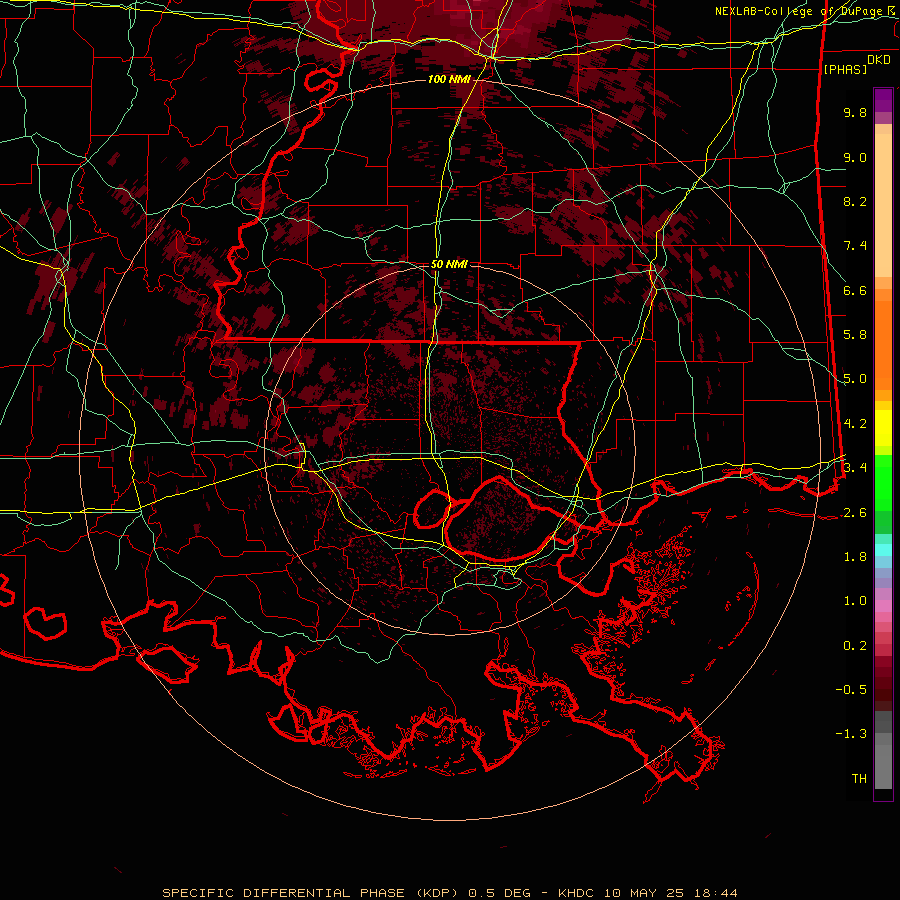Click the 5.8 value on the legend

(855, 335)
